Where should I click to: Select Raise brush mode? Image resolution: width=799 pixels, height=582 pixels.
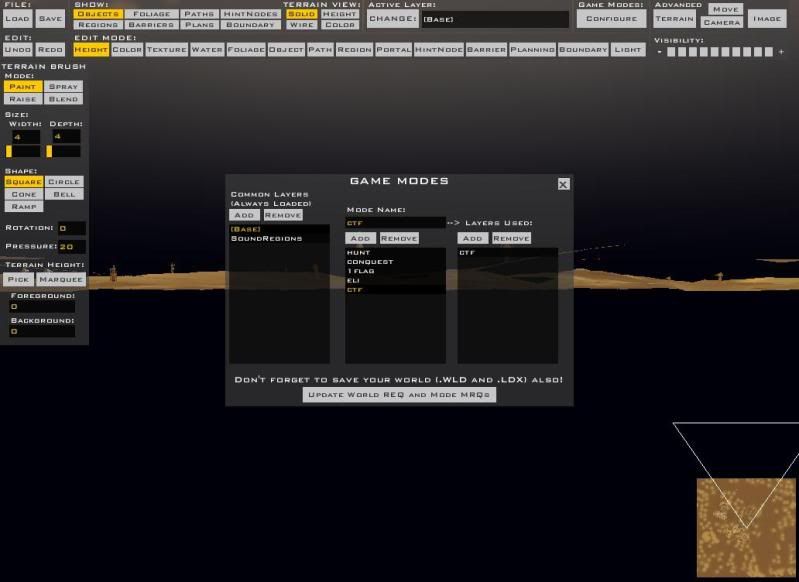(x=23, y=99)
